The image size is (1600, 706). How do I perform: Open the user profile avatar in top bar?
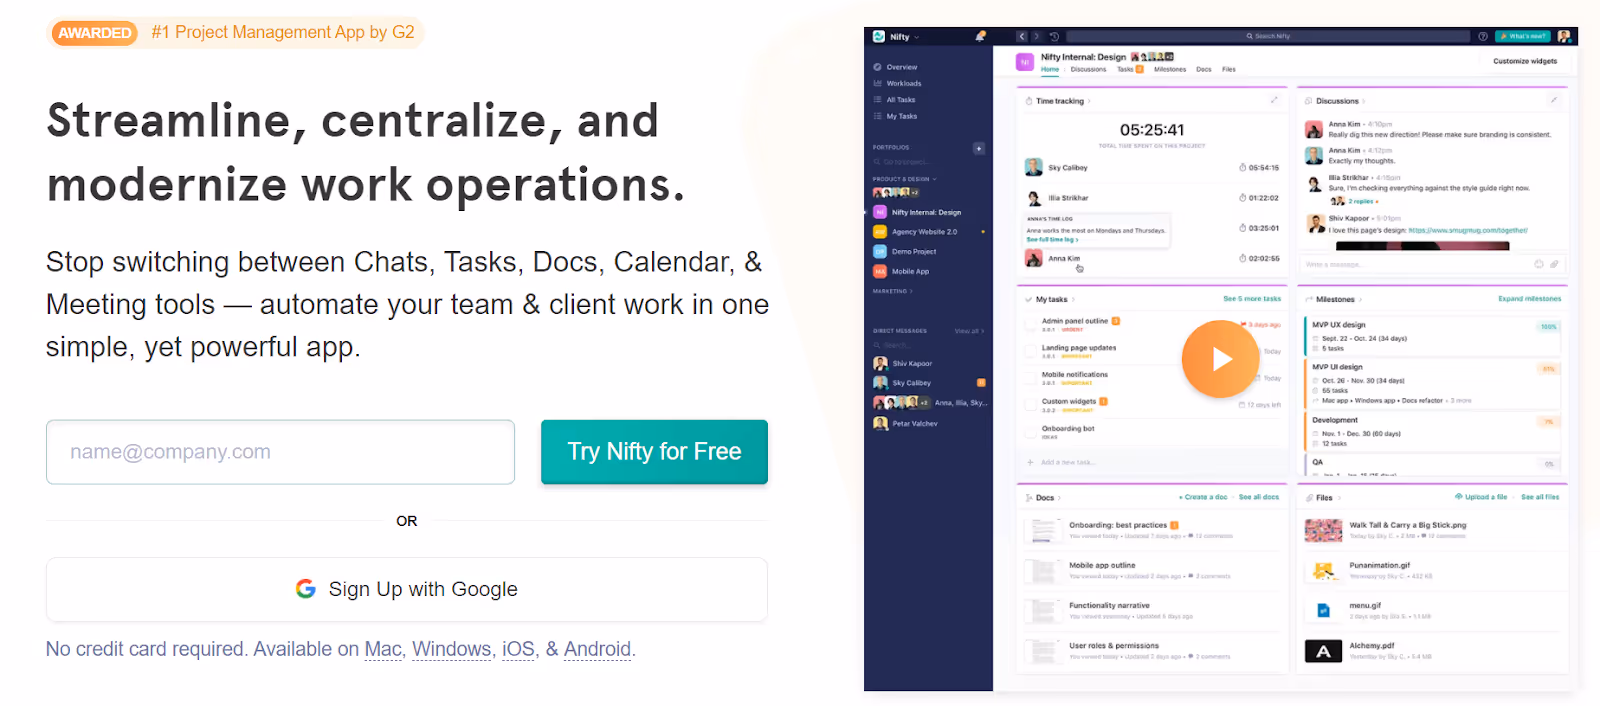[x=1564, y=36]
